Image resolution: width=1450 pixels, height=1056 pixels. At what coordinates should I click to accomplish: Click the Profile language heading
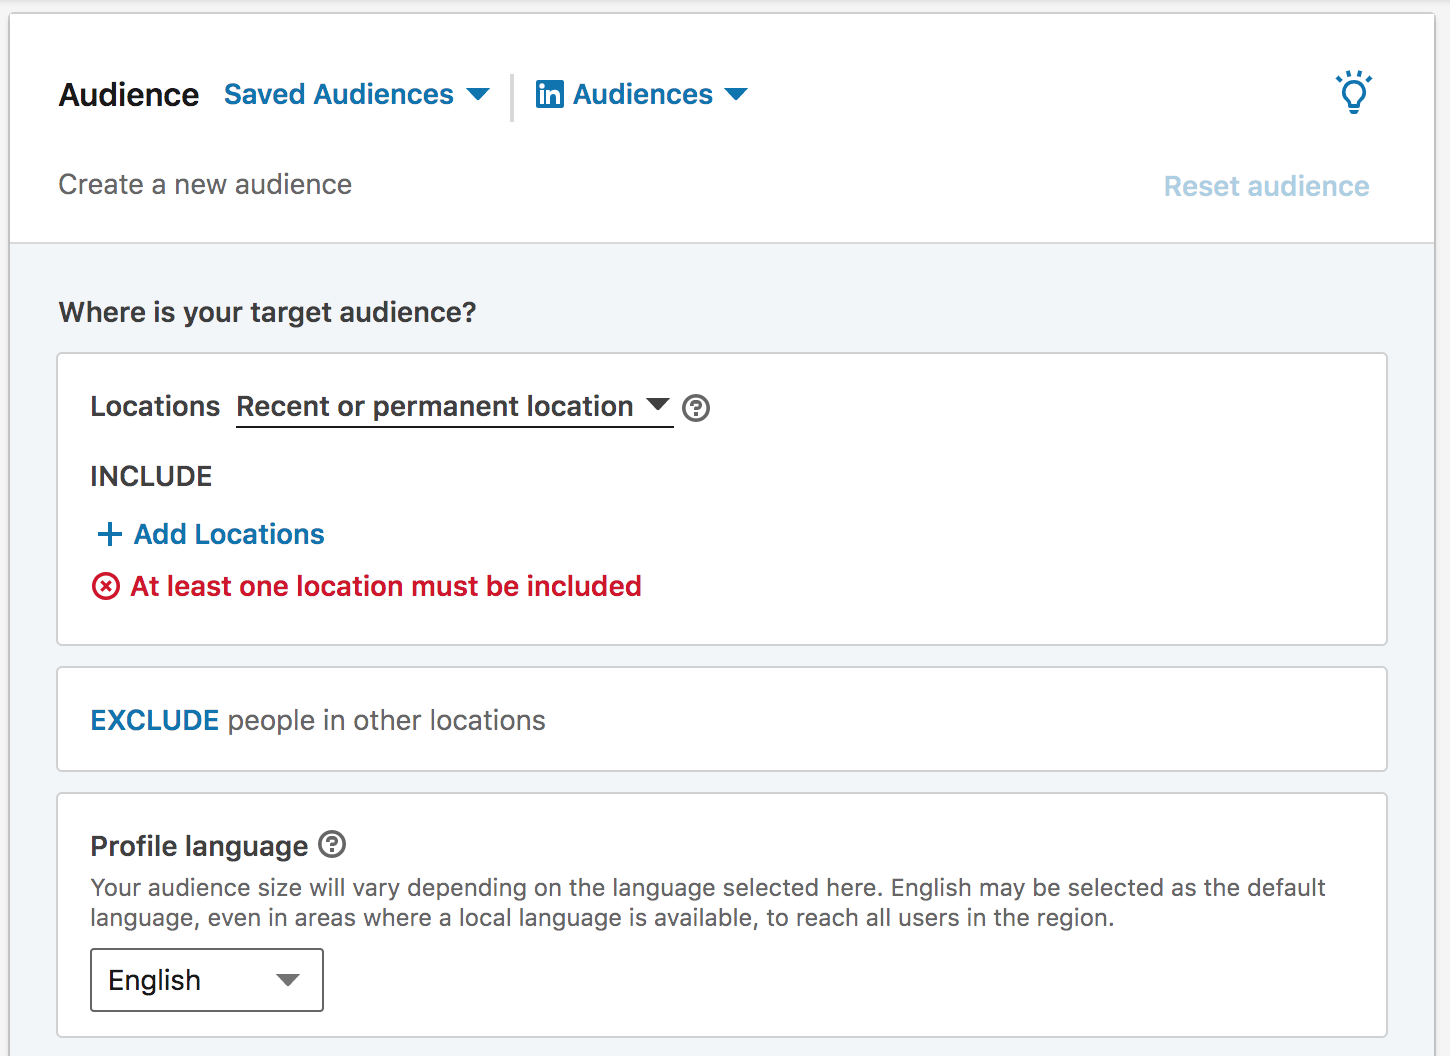[x=199, y=846]
